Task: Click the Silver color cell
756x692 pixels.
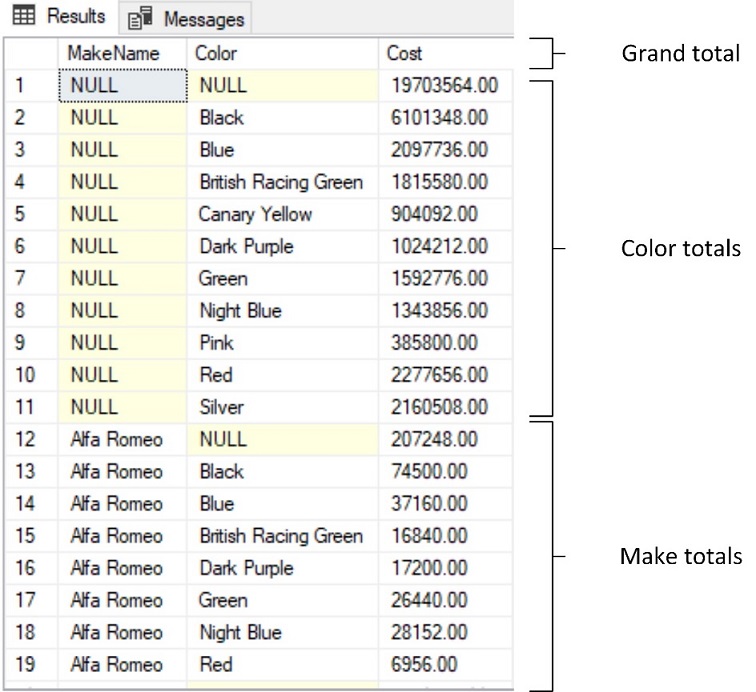Action: (222, 407)
